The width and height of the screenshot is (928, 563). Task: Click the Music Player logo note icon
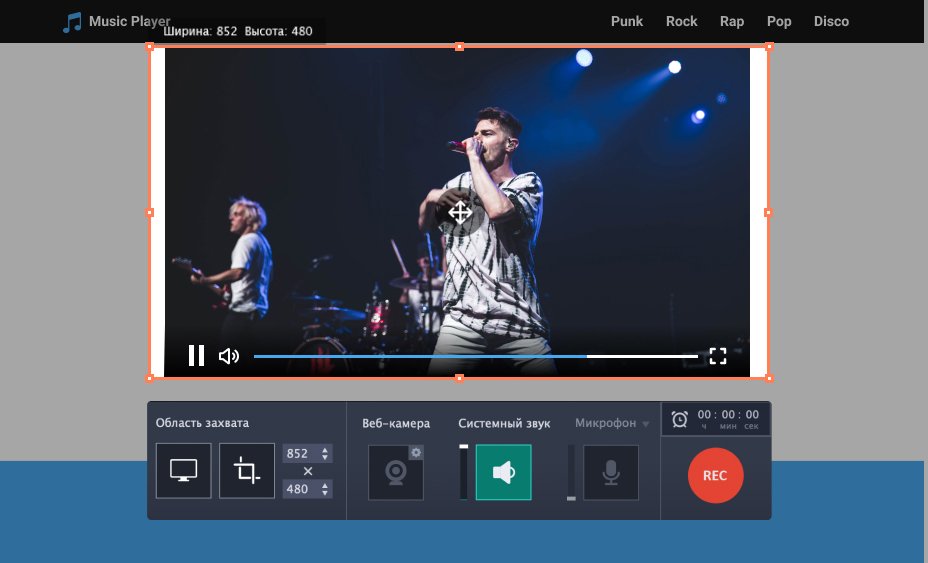(72, 22)
